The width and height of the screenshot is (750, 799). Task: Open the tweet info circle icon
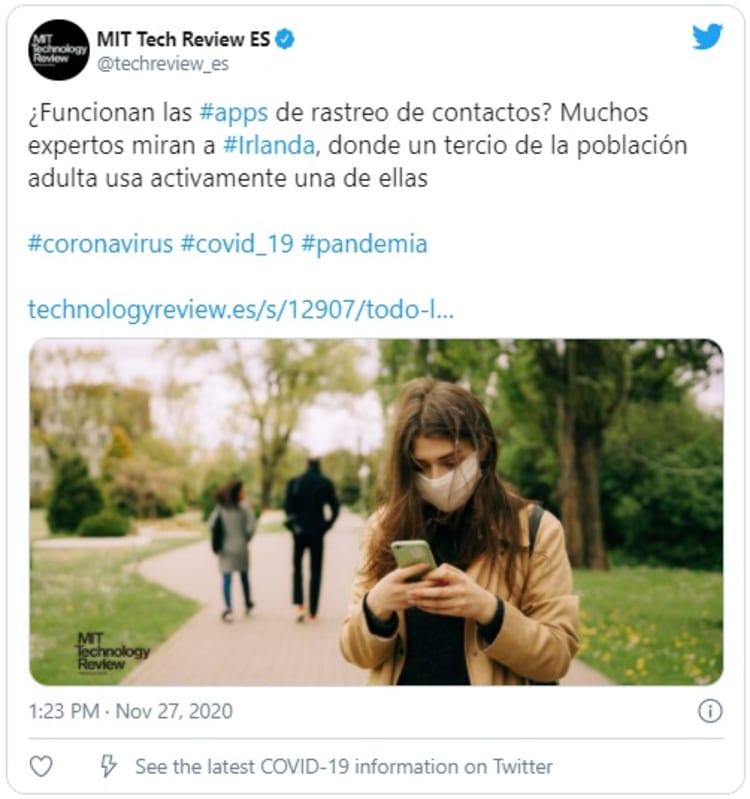coord(710,711)
